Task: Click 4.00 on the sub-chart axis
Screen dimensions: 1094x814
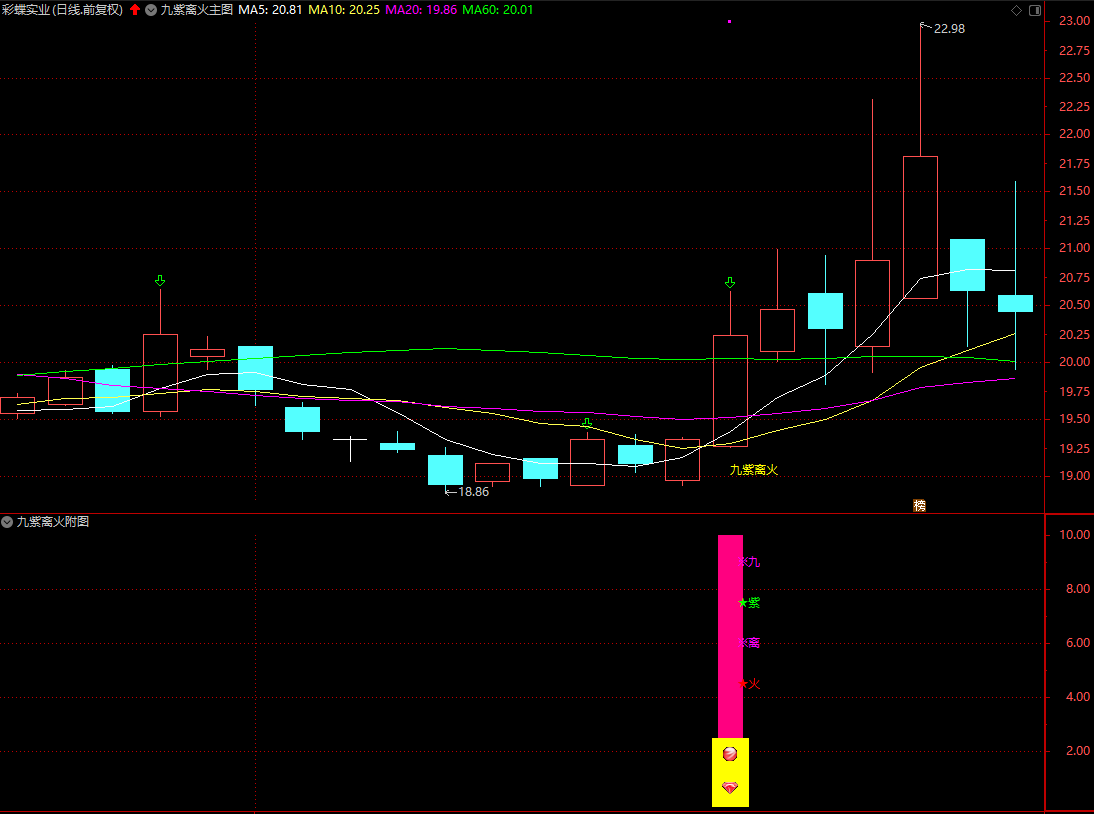Action: click(1078, 696)
